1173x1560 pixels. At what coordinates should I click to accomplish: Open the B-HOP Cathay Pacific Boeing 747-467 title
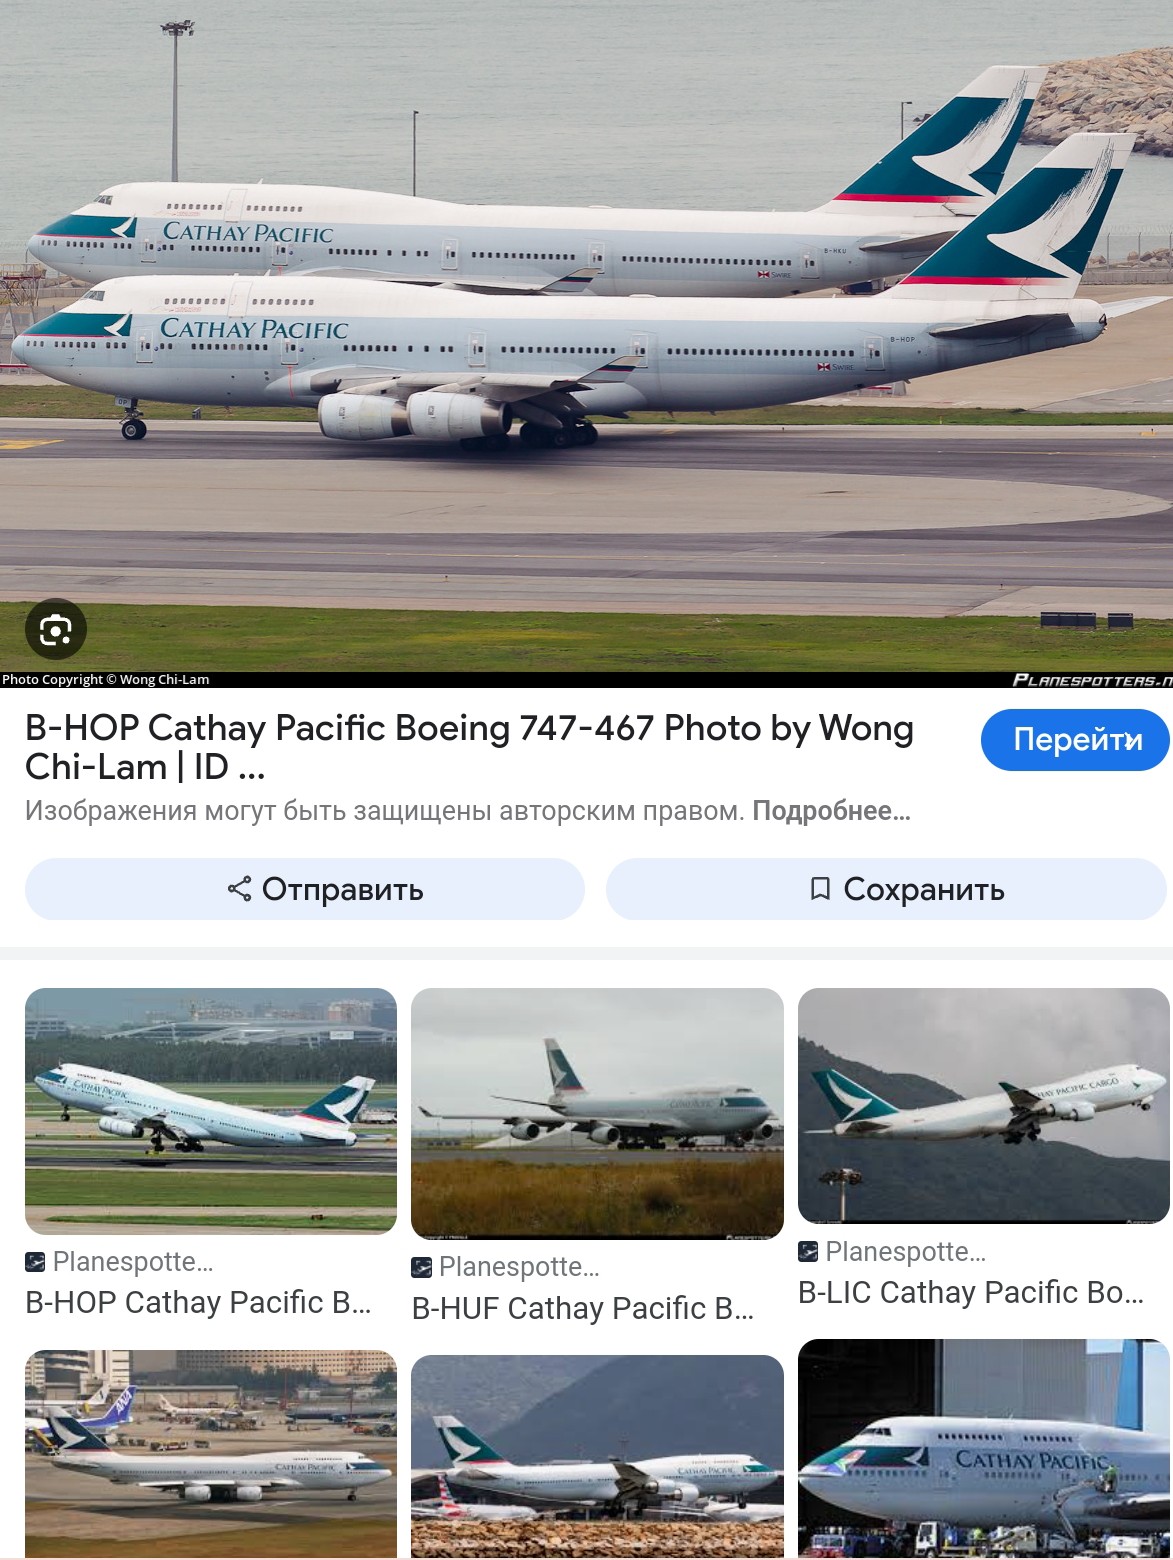point(469,747)
